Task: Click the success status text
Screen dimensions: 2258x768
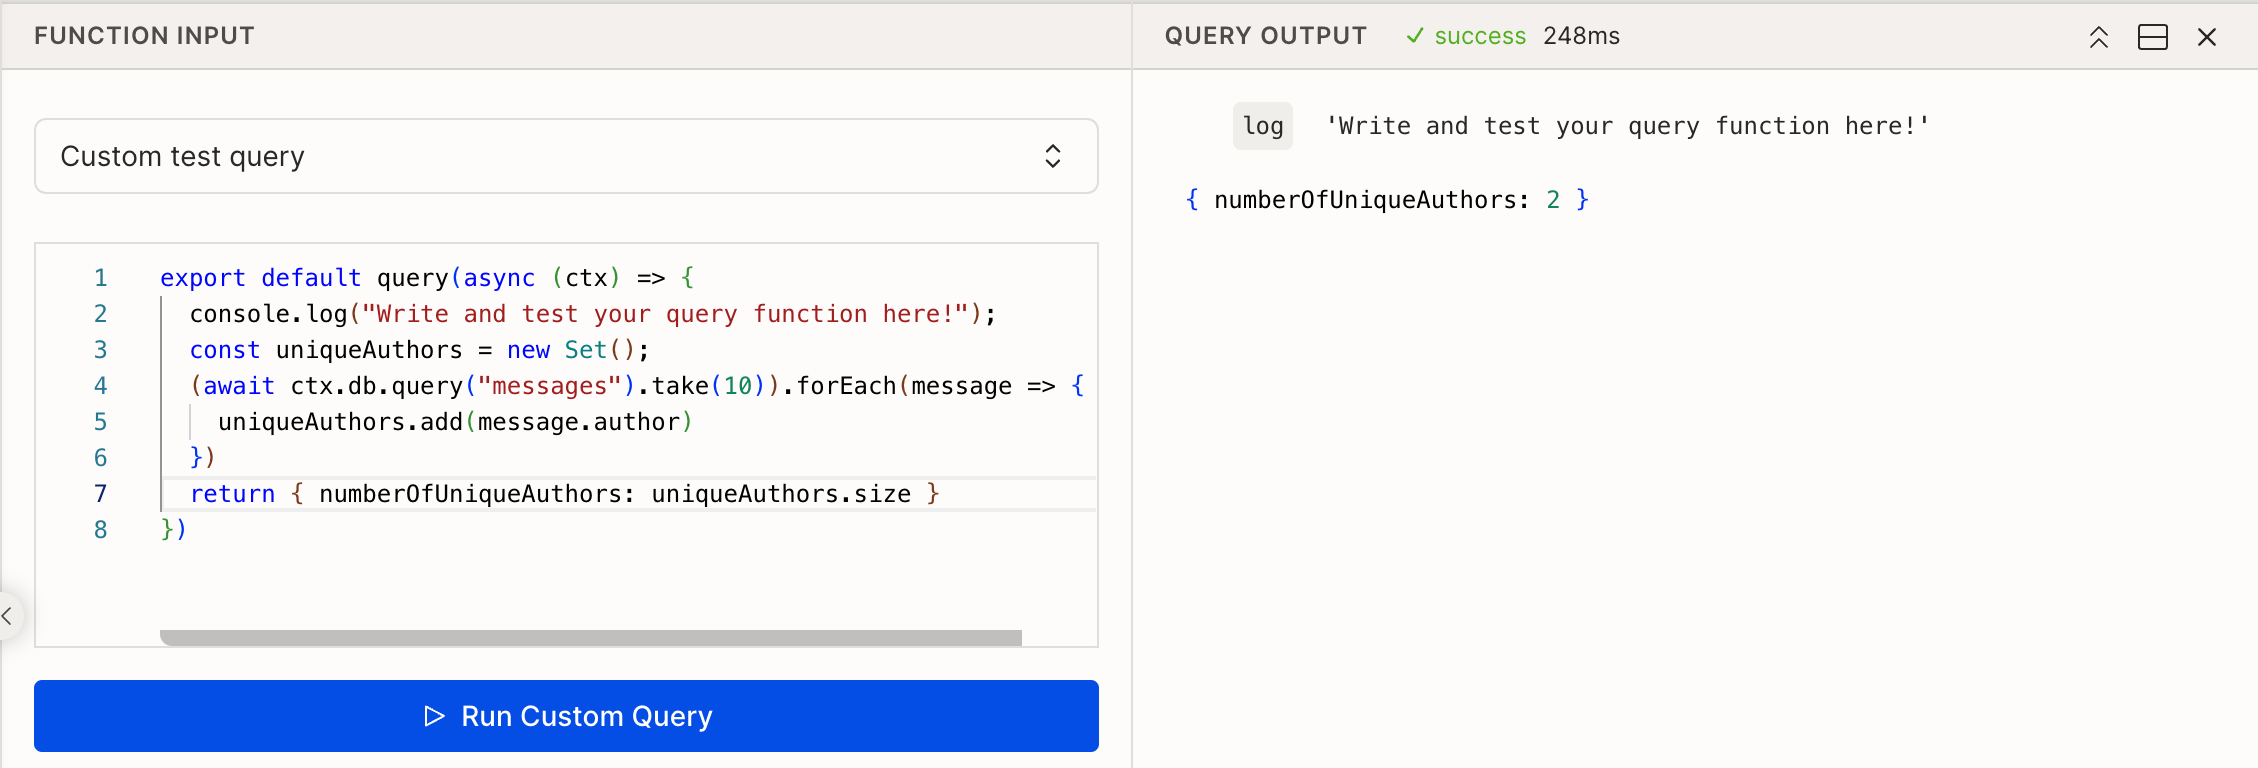Action: (1480, 36)
